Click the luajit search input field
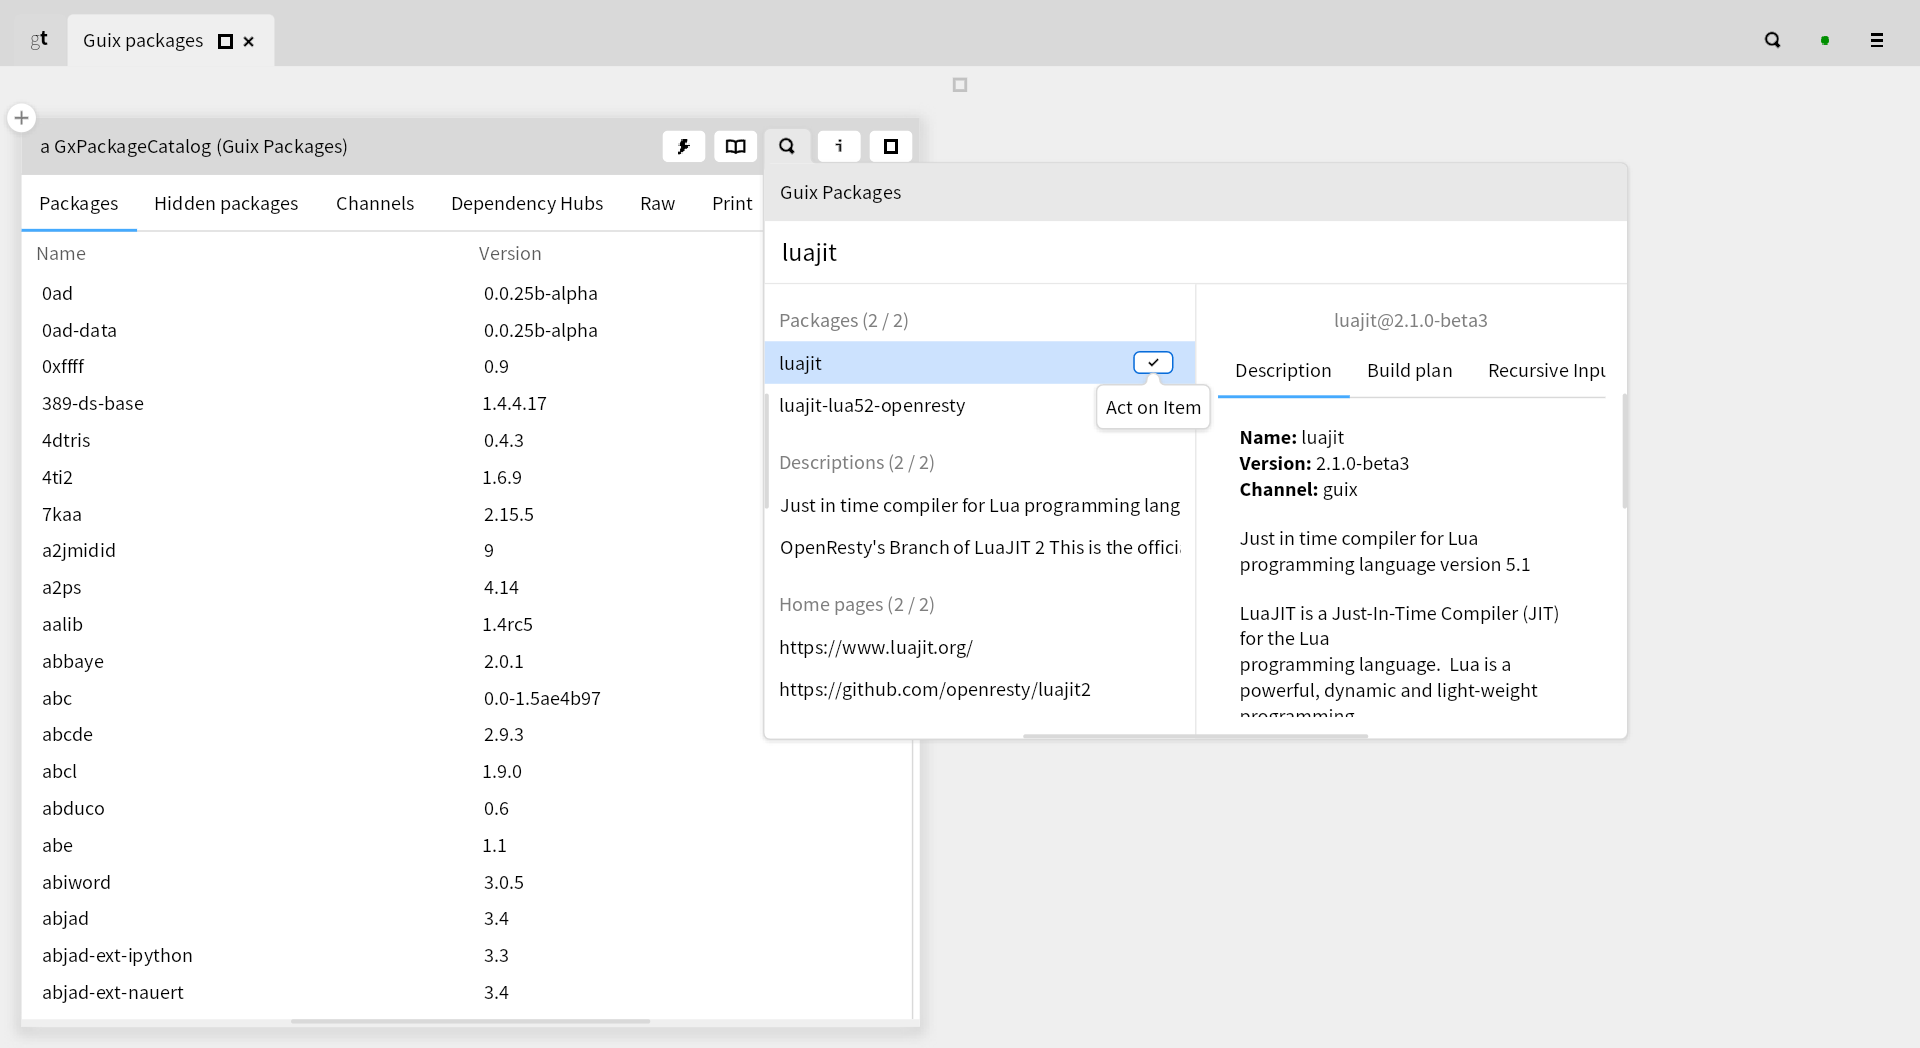This screenshot has width=1920, height=1048. 1100,252
